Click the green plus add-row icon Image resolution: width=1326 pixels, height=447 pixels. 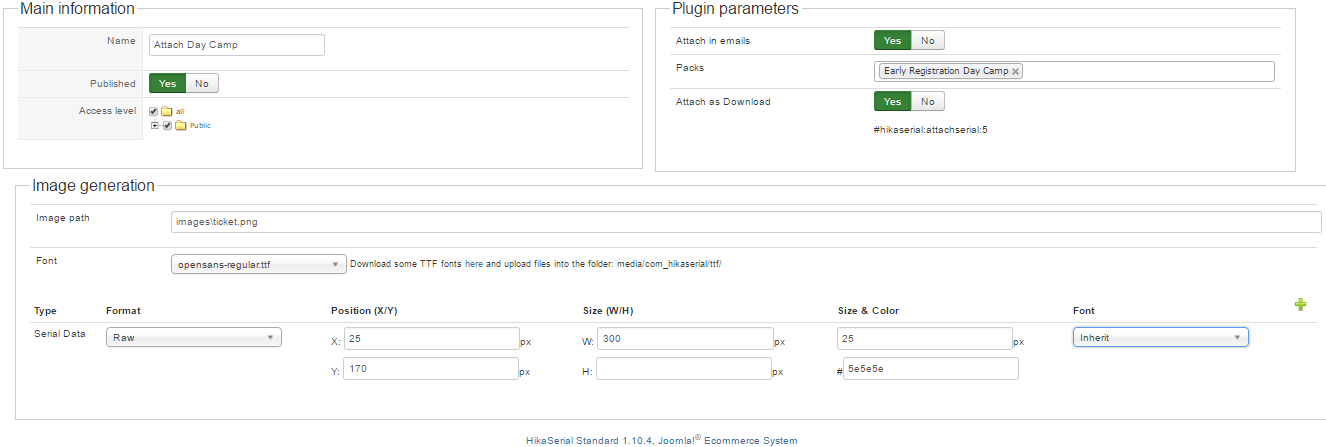[x=1300, y=305]
